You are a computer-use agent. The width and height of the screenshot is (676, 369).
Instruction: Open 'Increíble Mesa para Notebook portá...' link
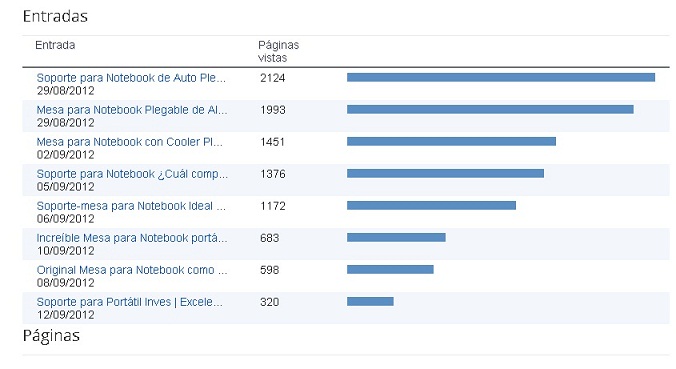point(132,238)
